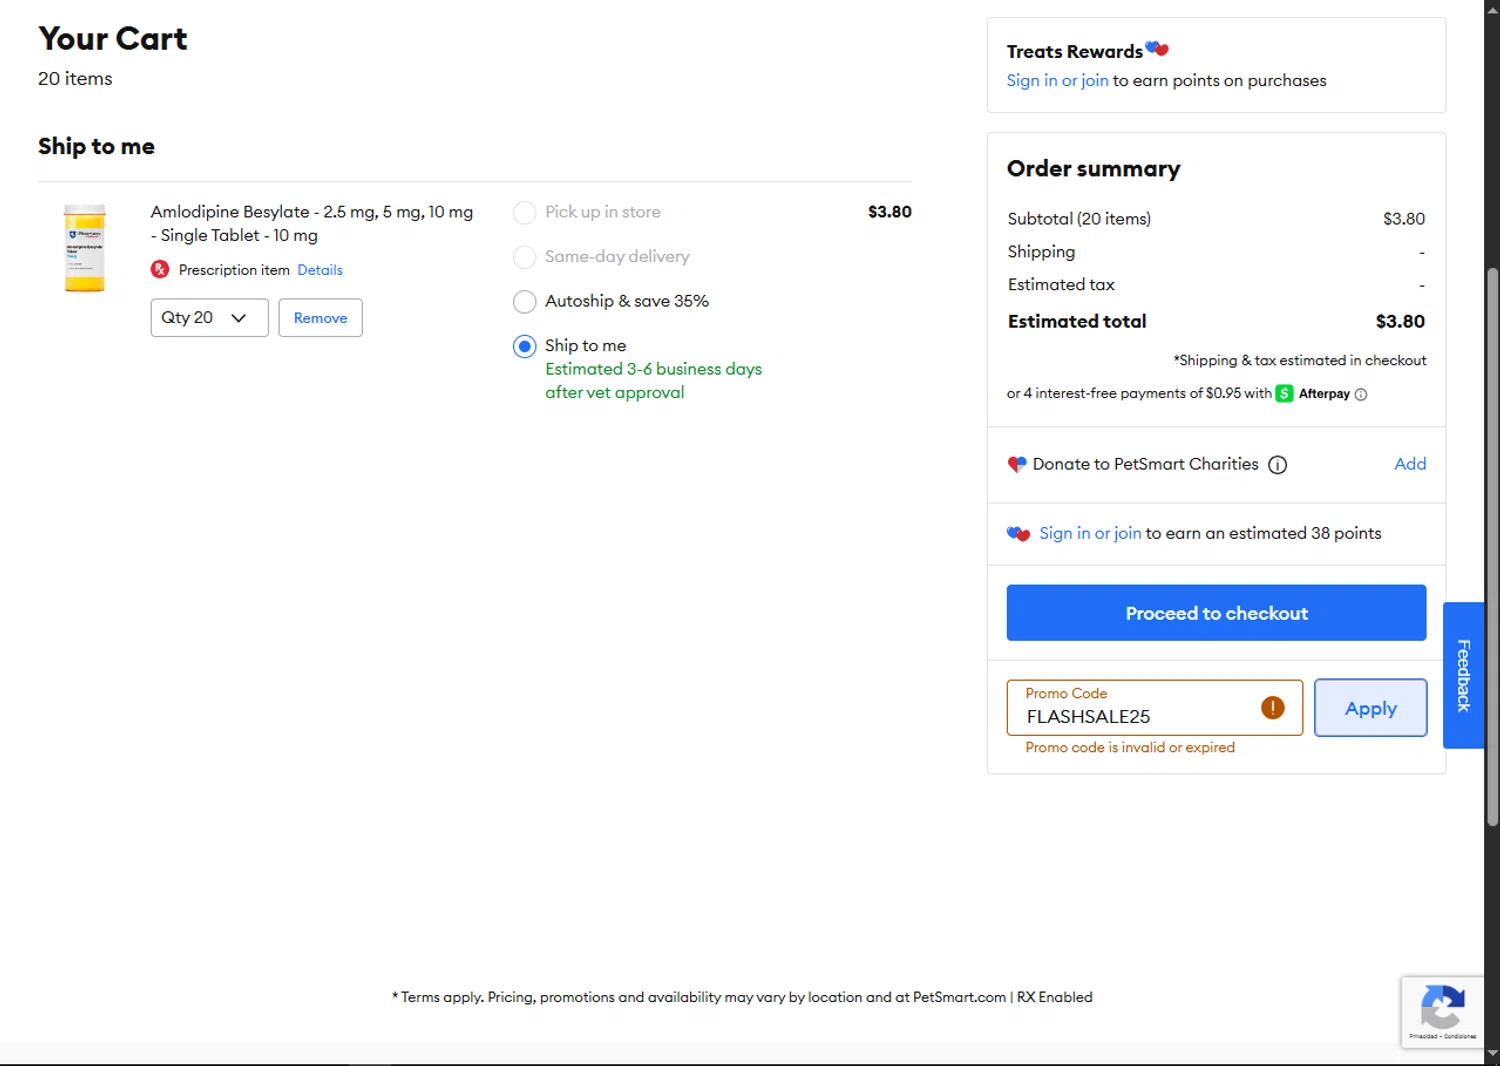Open prescription item Details link

point(320,270)
